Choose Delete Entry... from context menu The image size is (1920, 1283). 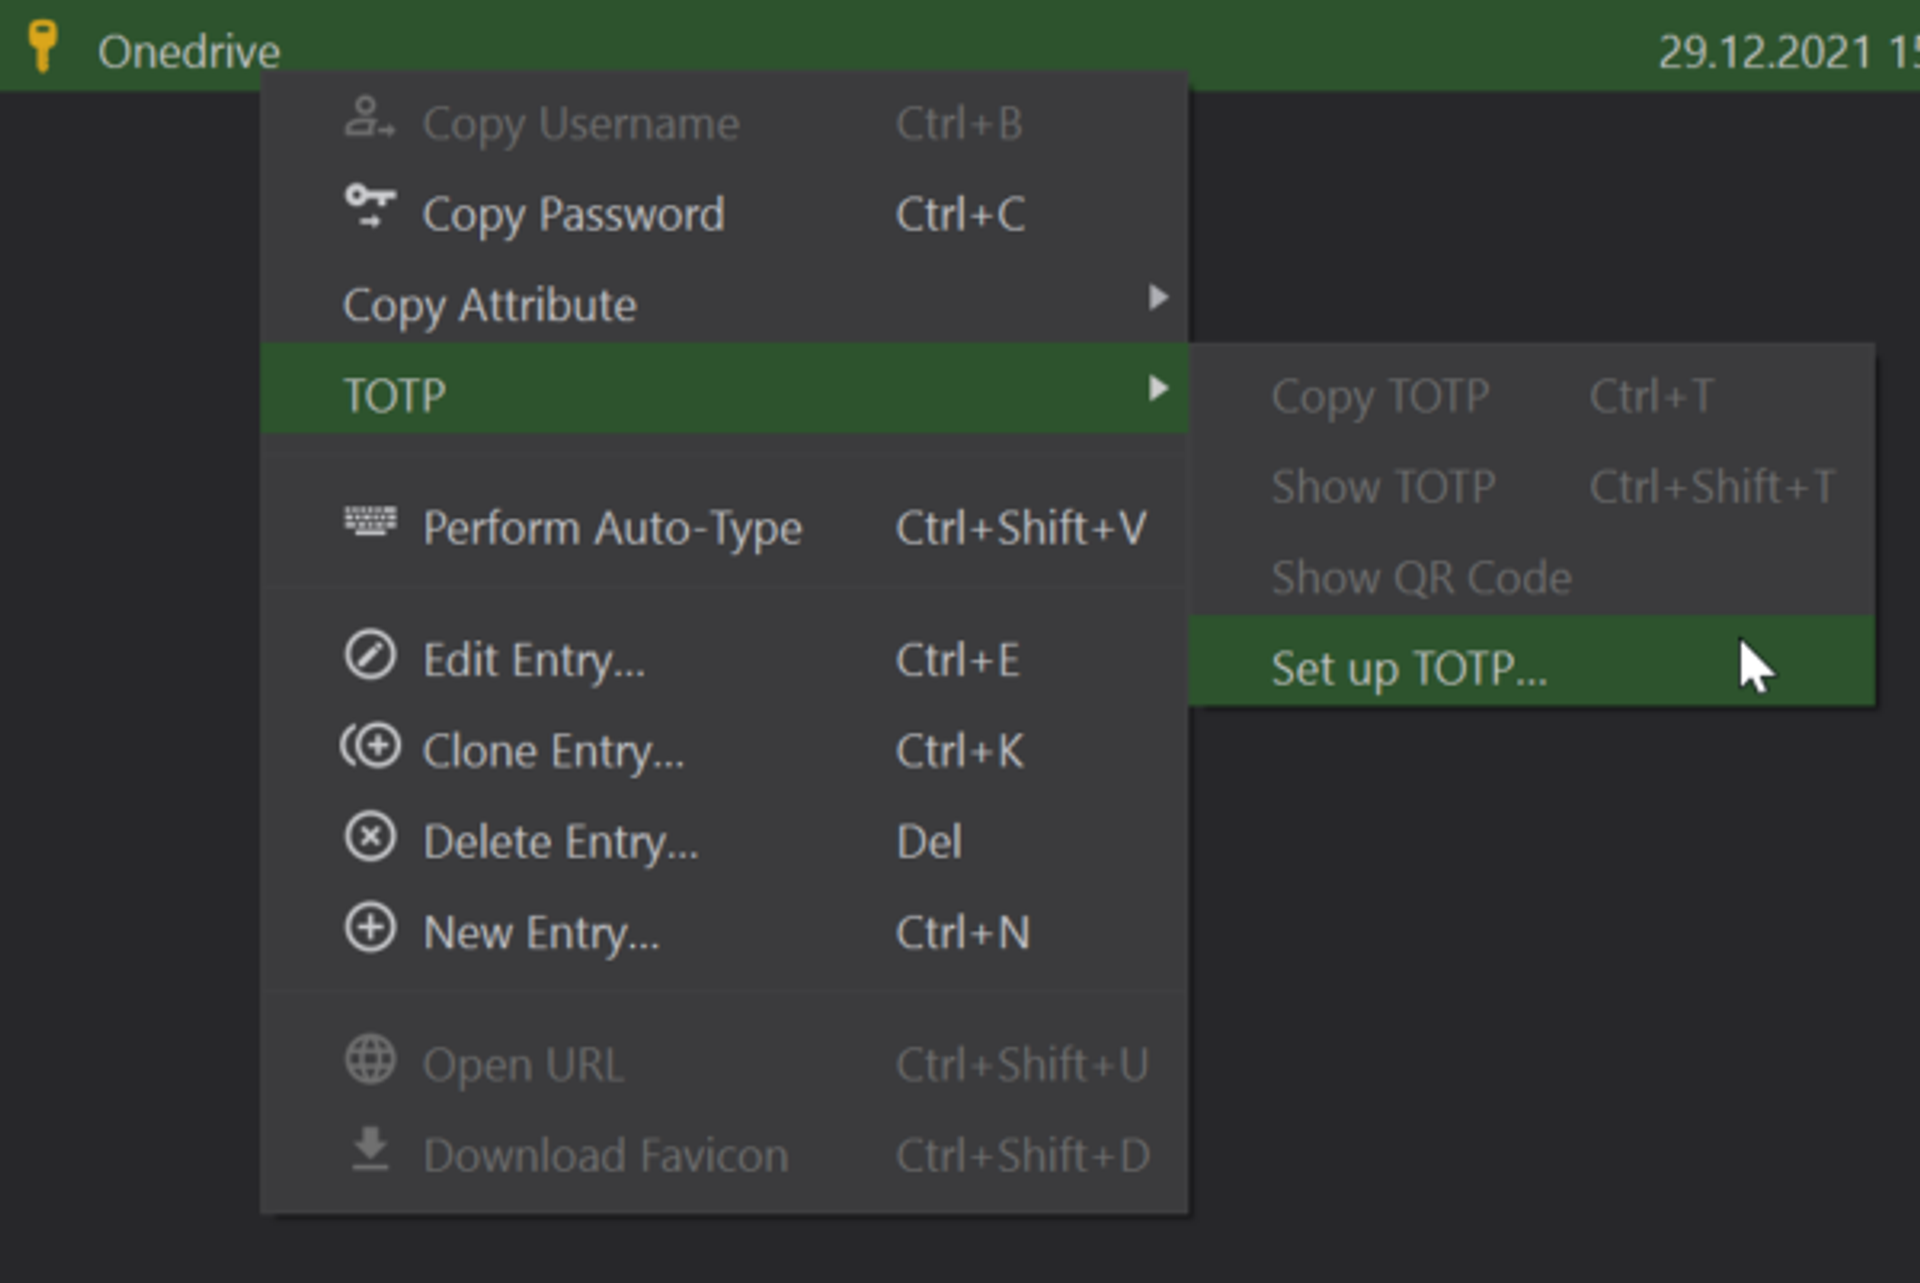[724, 842]
